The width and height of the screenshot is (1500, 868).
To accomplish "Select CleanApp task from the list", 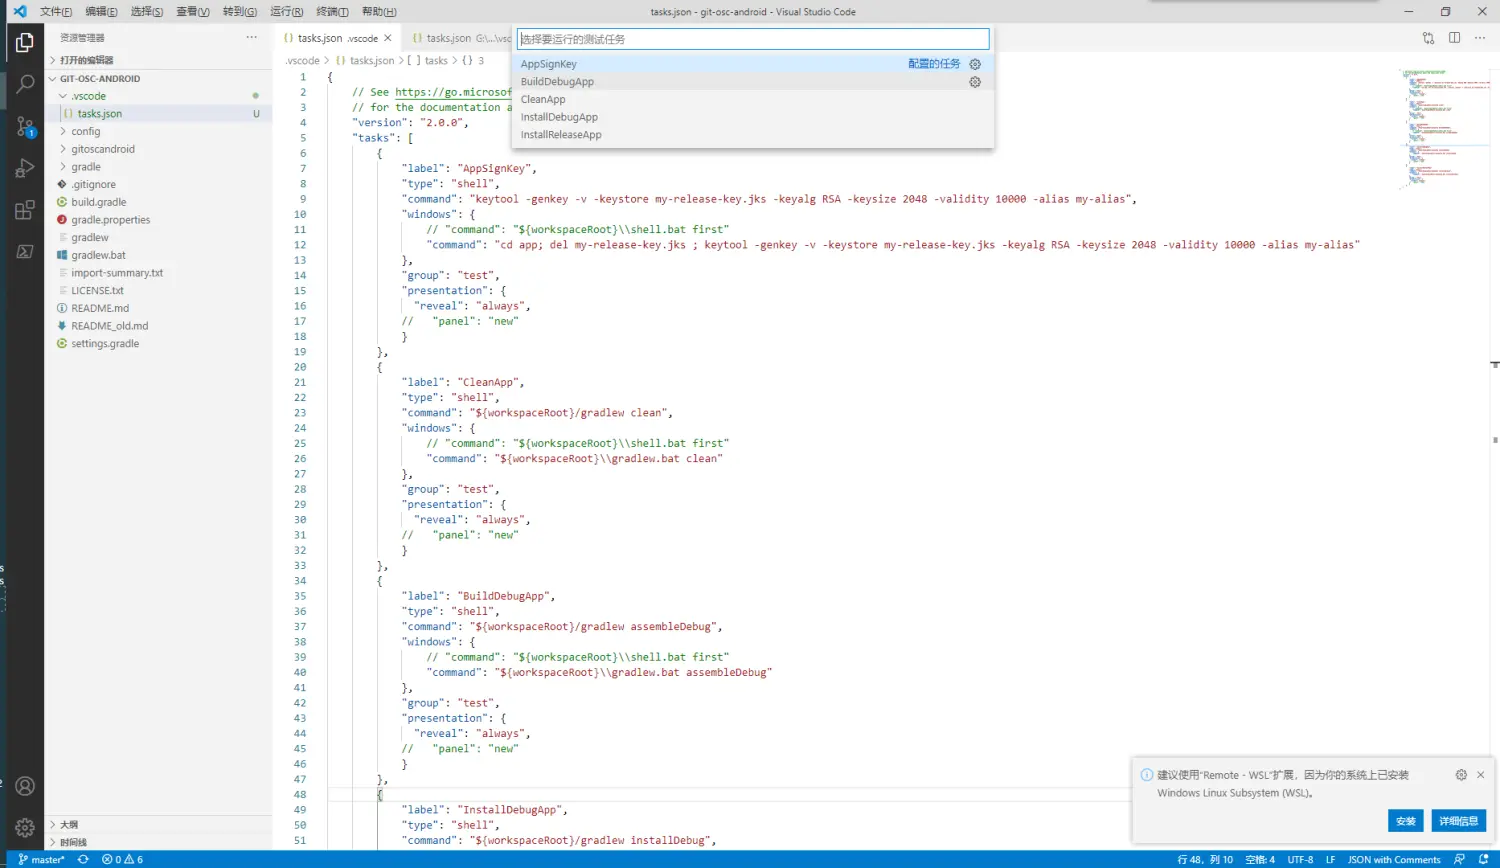I will 543,99.
